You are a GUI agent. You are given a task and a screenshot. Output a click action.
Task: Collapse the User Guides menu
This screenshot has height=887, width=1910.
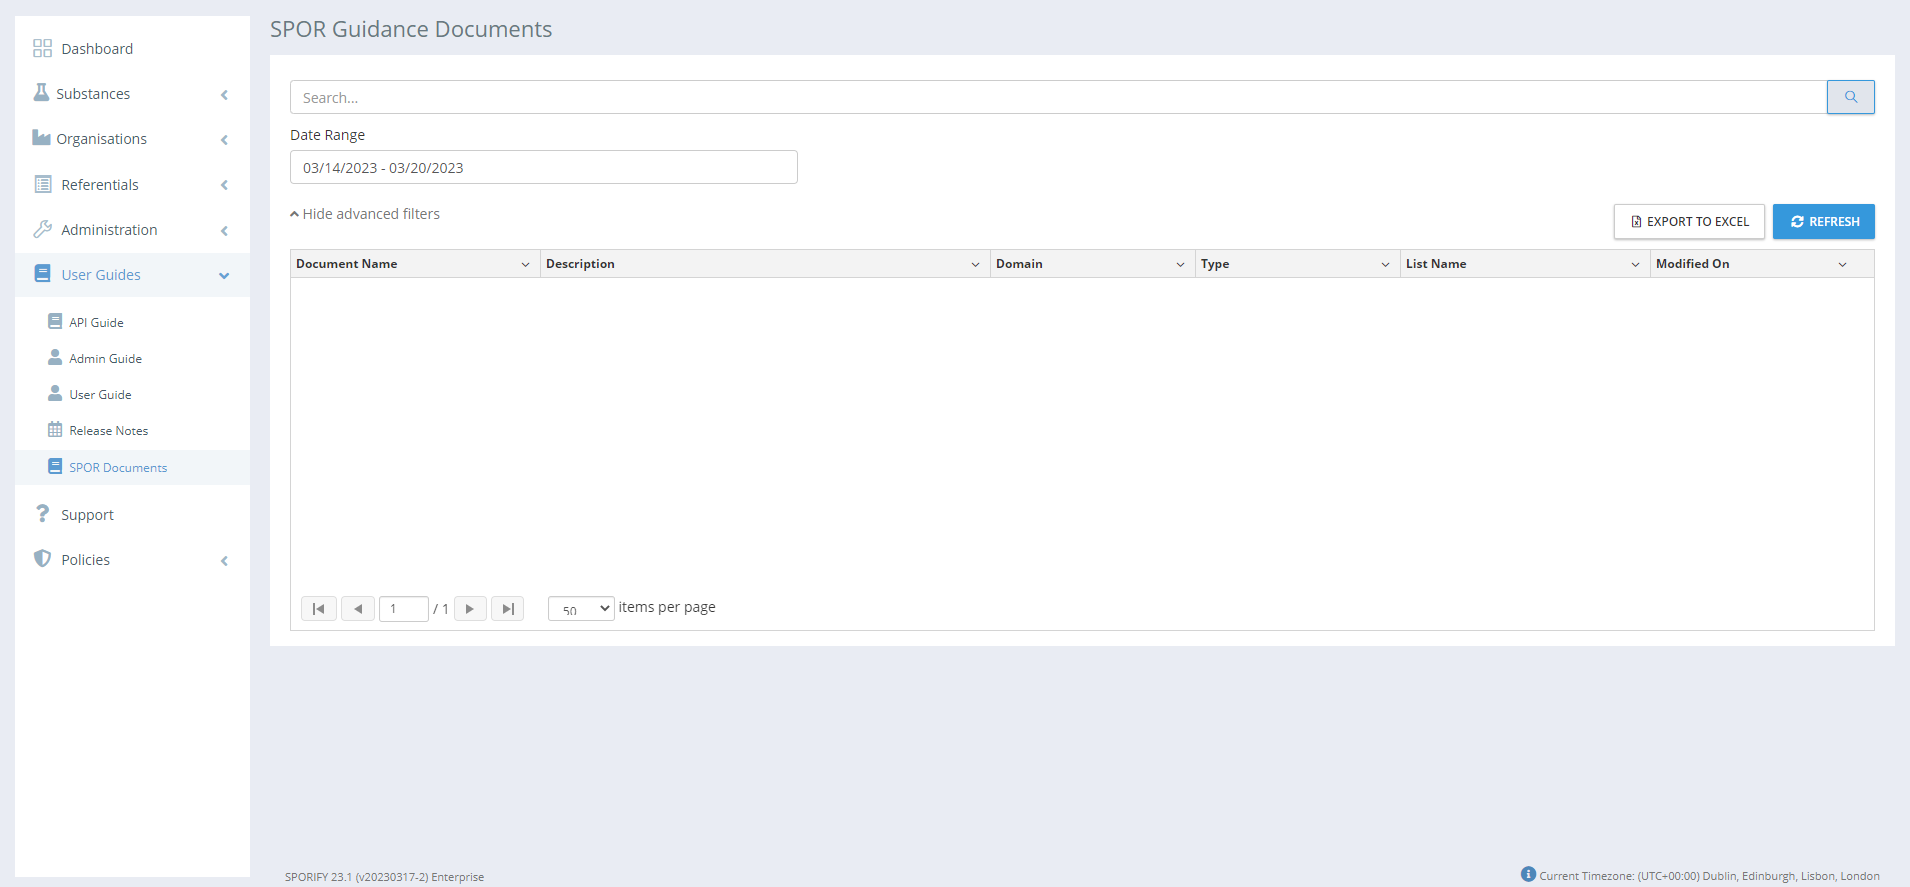pos(224,275)
